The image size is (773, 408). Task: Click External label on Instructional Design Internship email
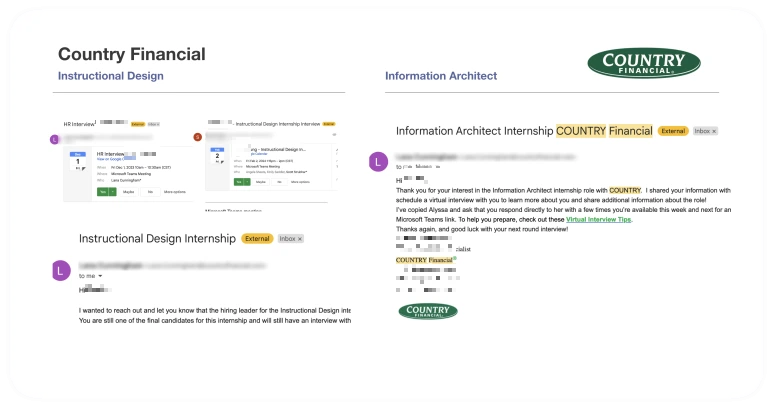pyautogui.click(x=257, y=238)
